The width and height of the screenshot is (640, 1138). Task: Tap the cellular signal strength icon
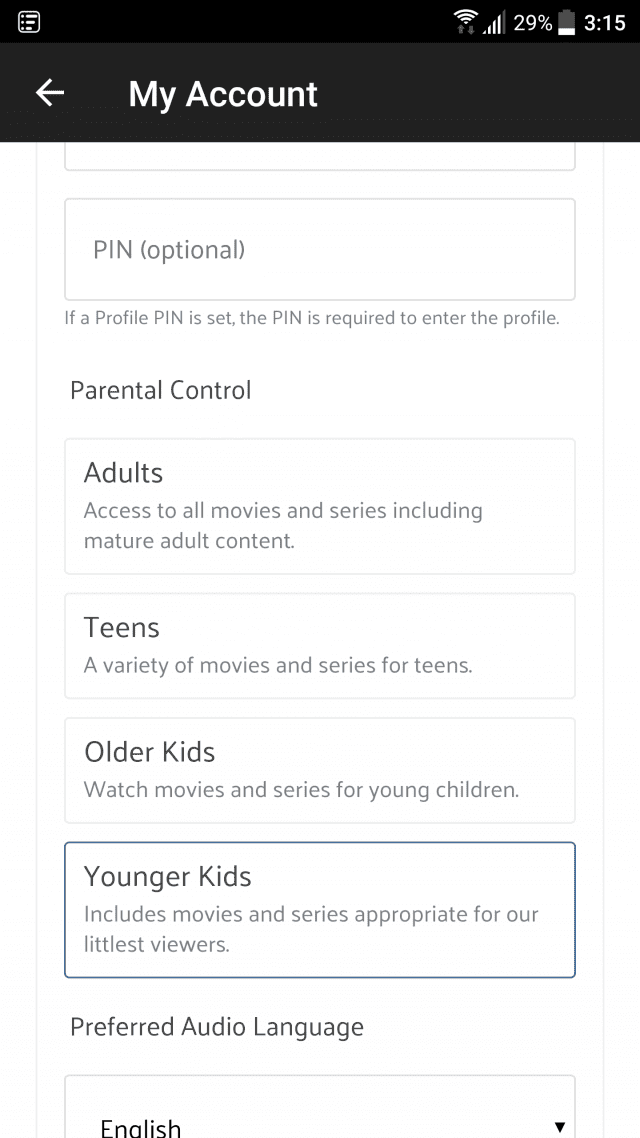pos(493,23)
